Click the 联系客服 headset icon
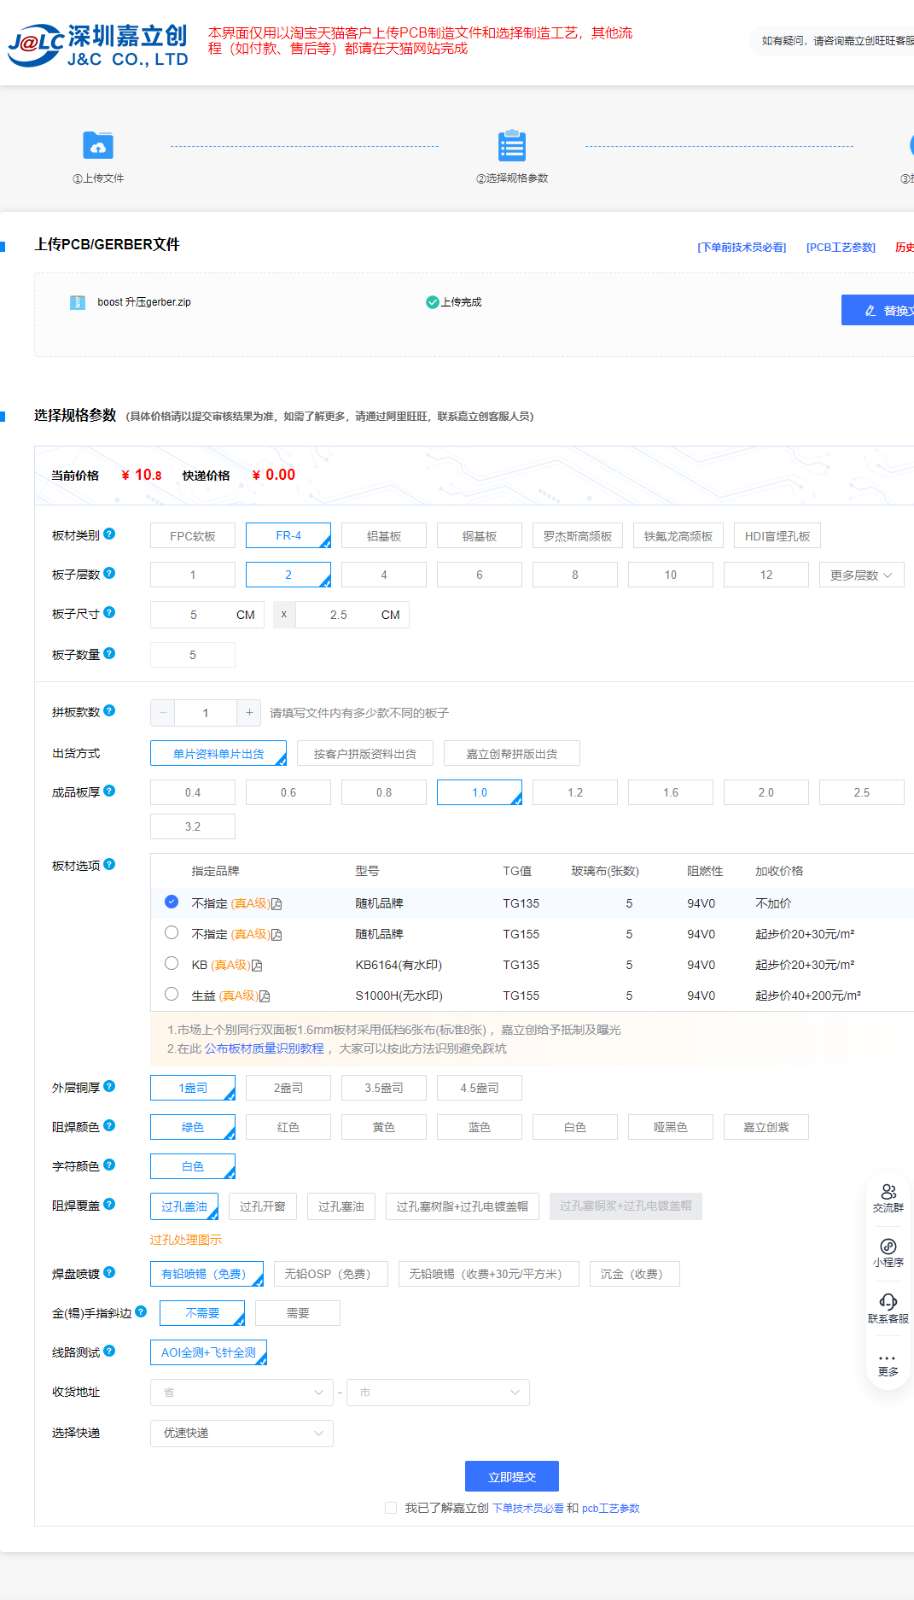This screenshot has width=914, height=1600. coord(888,1301)
